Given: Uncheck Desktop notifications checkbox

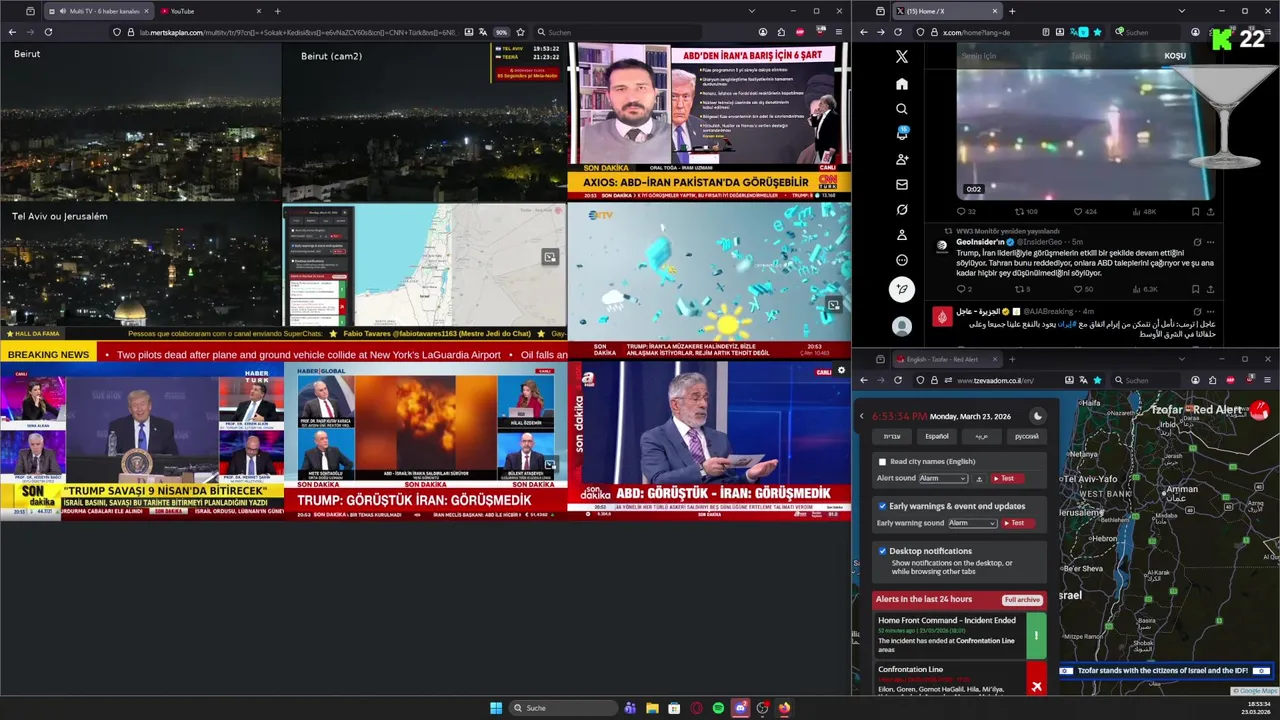Looking at the screenshot, I should [882, 551].
